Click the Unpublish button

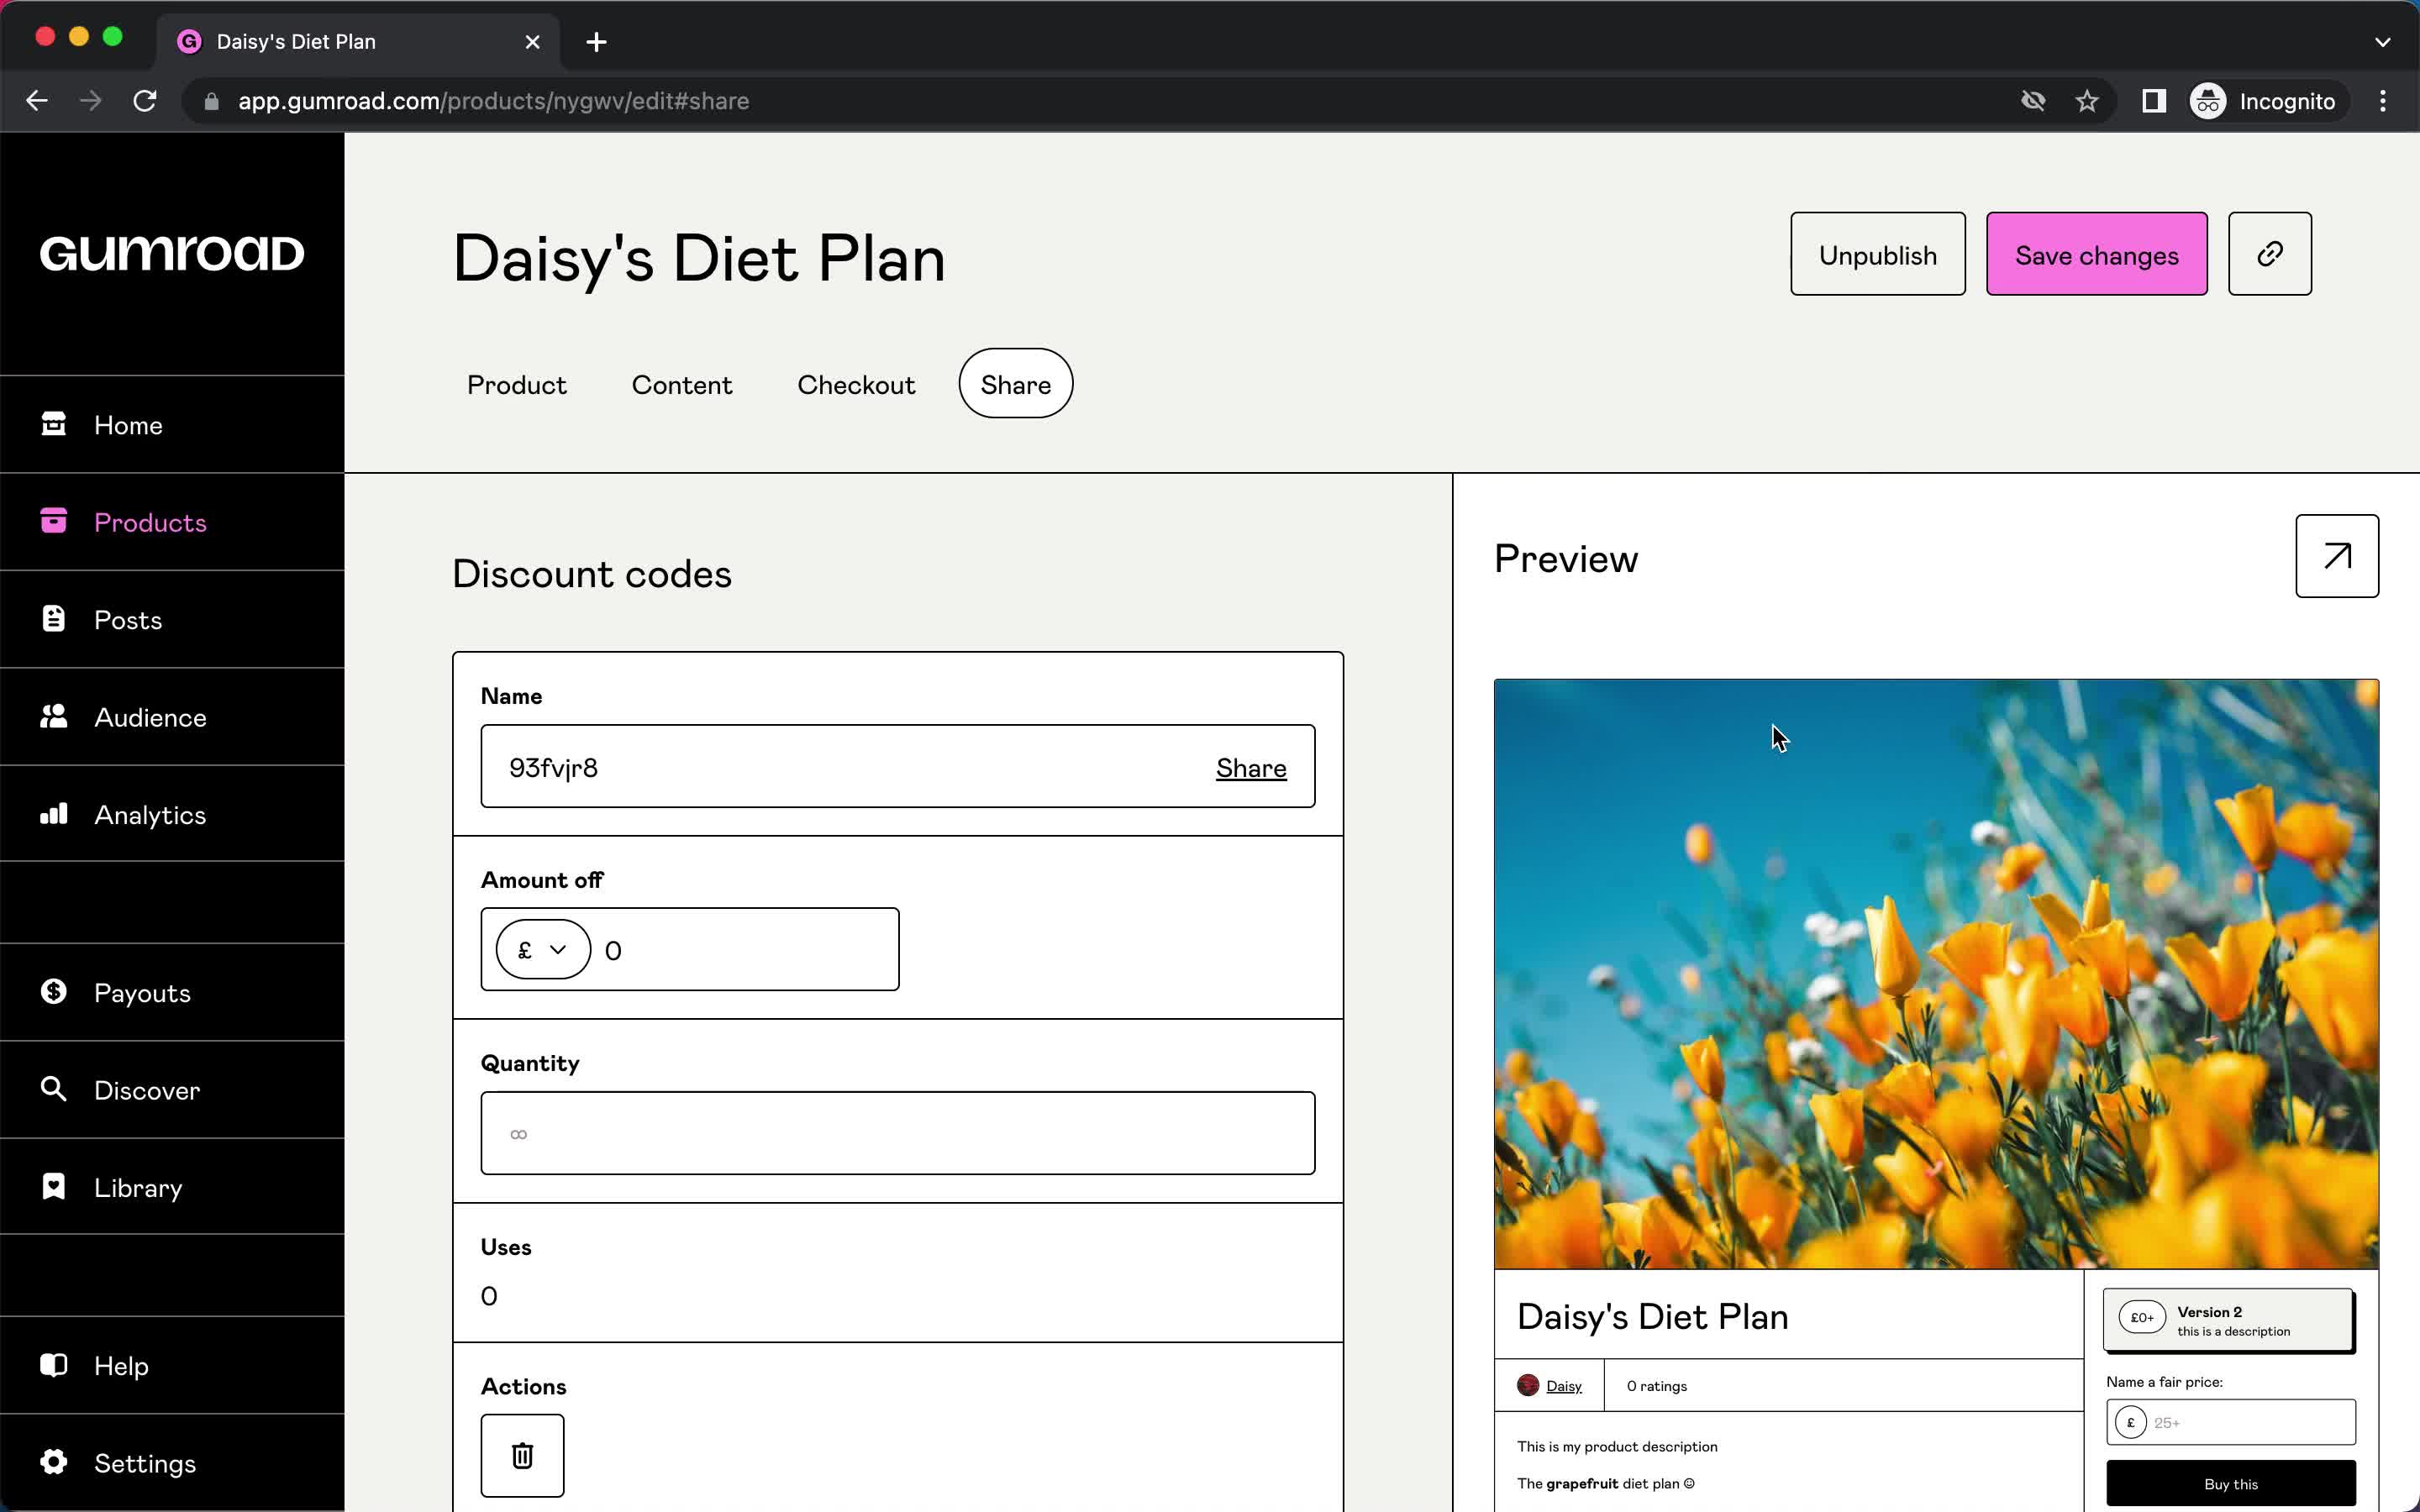1877,254
